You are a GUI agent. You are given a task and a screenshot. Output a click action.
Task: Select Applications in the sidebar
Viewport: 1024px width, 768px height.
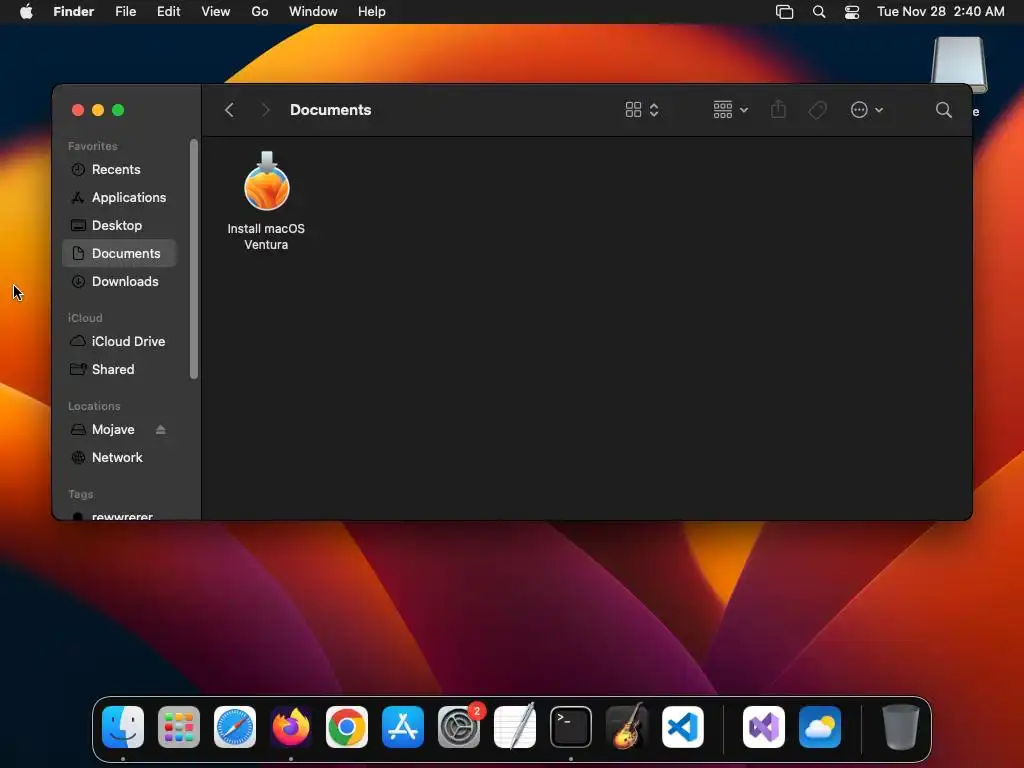point(120,197)
